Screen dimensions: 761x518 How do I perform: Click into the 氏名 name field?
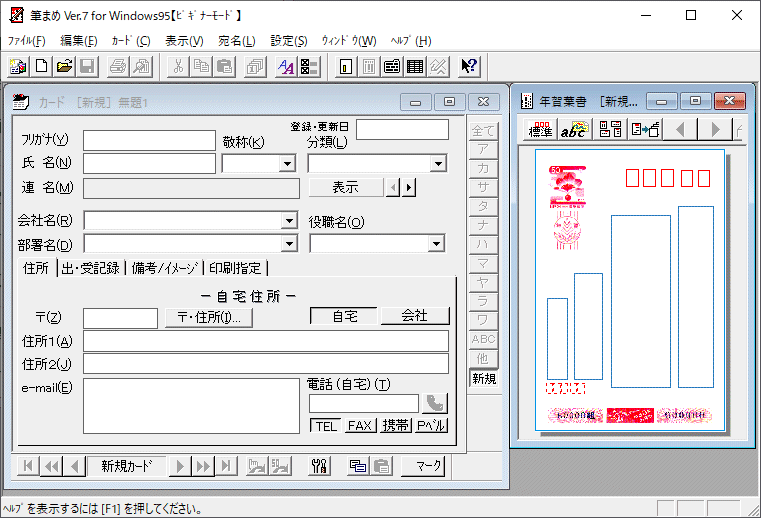tap(149, 164)
